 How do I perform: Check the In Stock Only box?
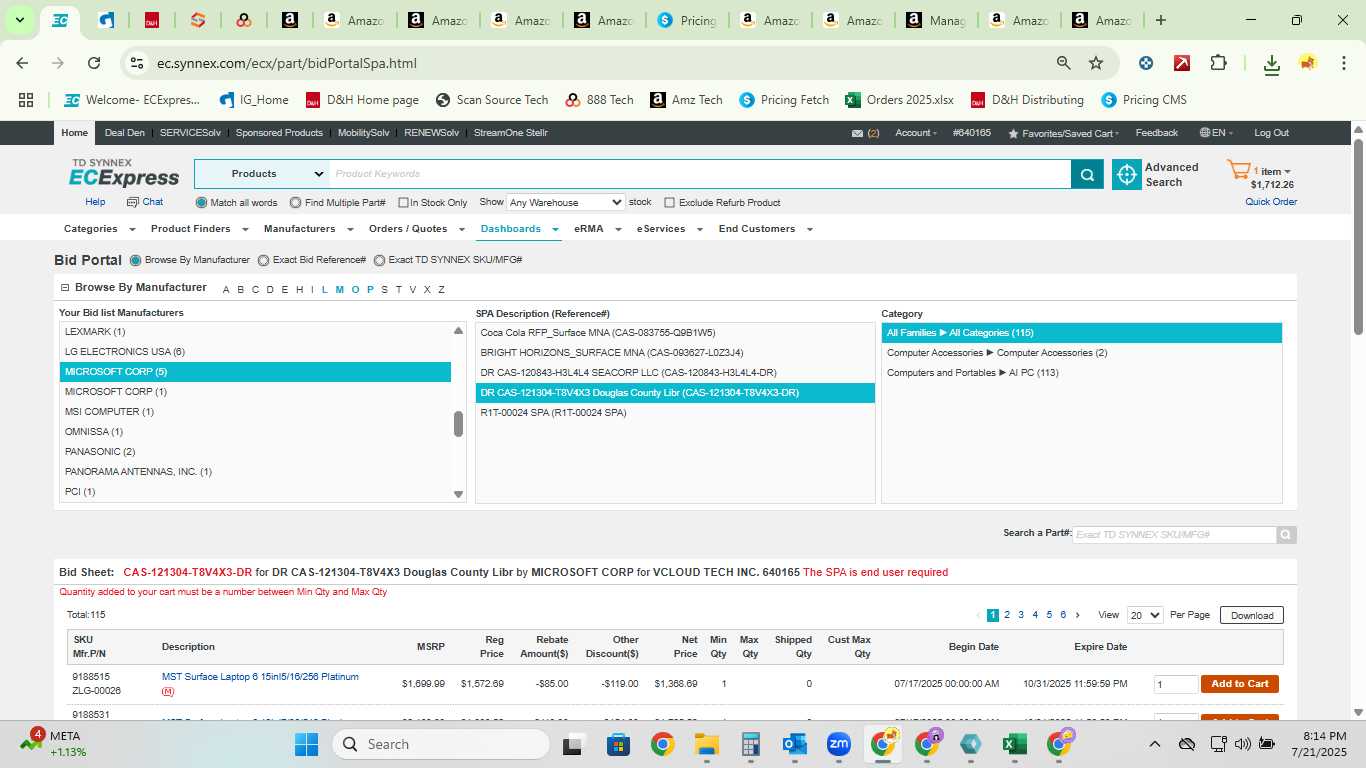point(403,203)
